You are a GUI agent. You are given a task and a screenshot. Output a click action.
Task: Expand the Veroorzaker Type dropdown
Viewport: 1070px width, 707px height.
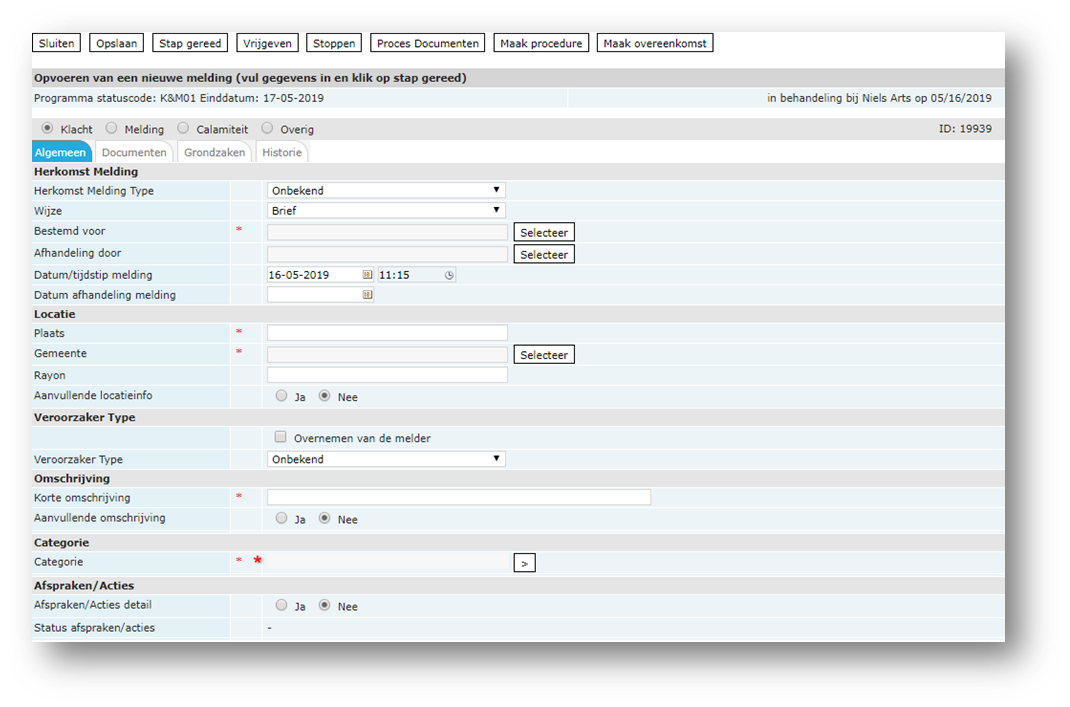(x=386, y=459)
